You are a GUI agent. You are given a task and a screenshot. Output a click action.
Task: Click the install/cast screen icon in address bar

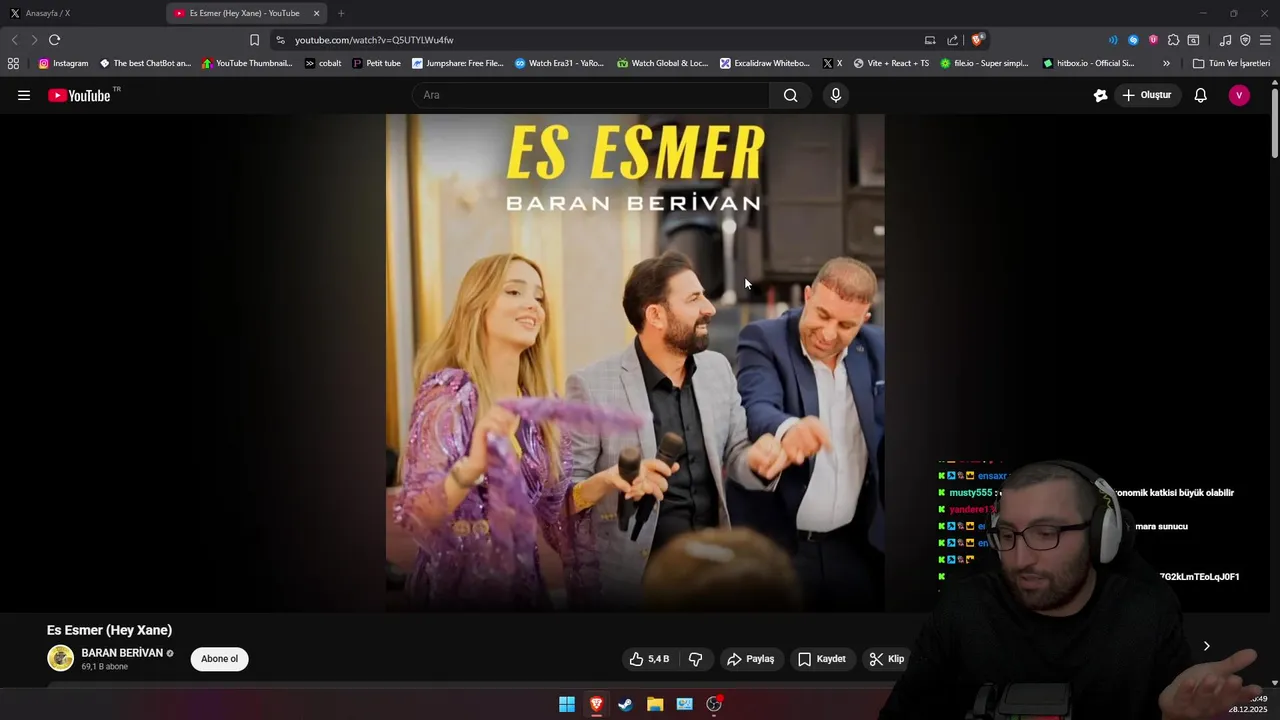(x=930, y=40)
